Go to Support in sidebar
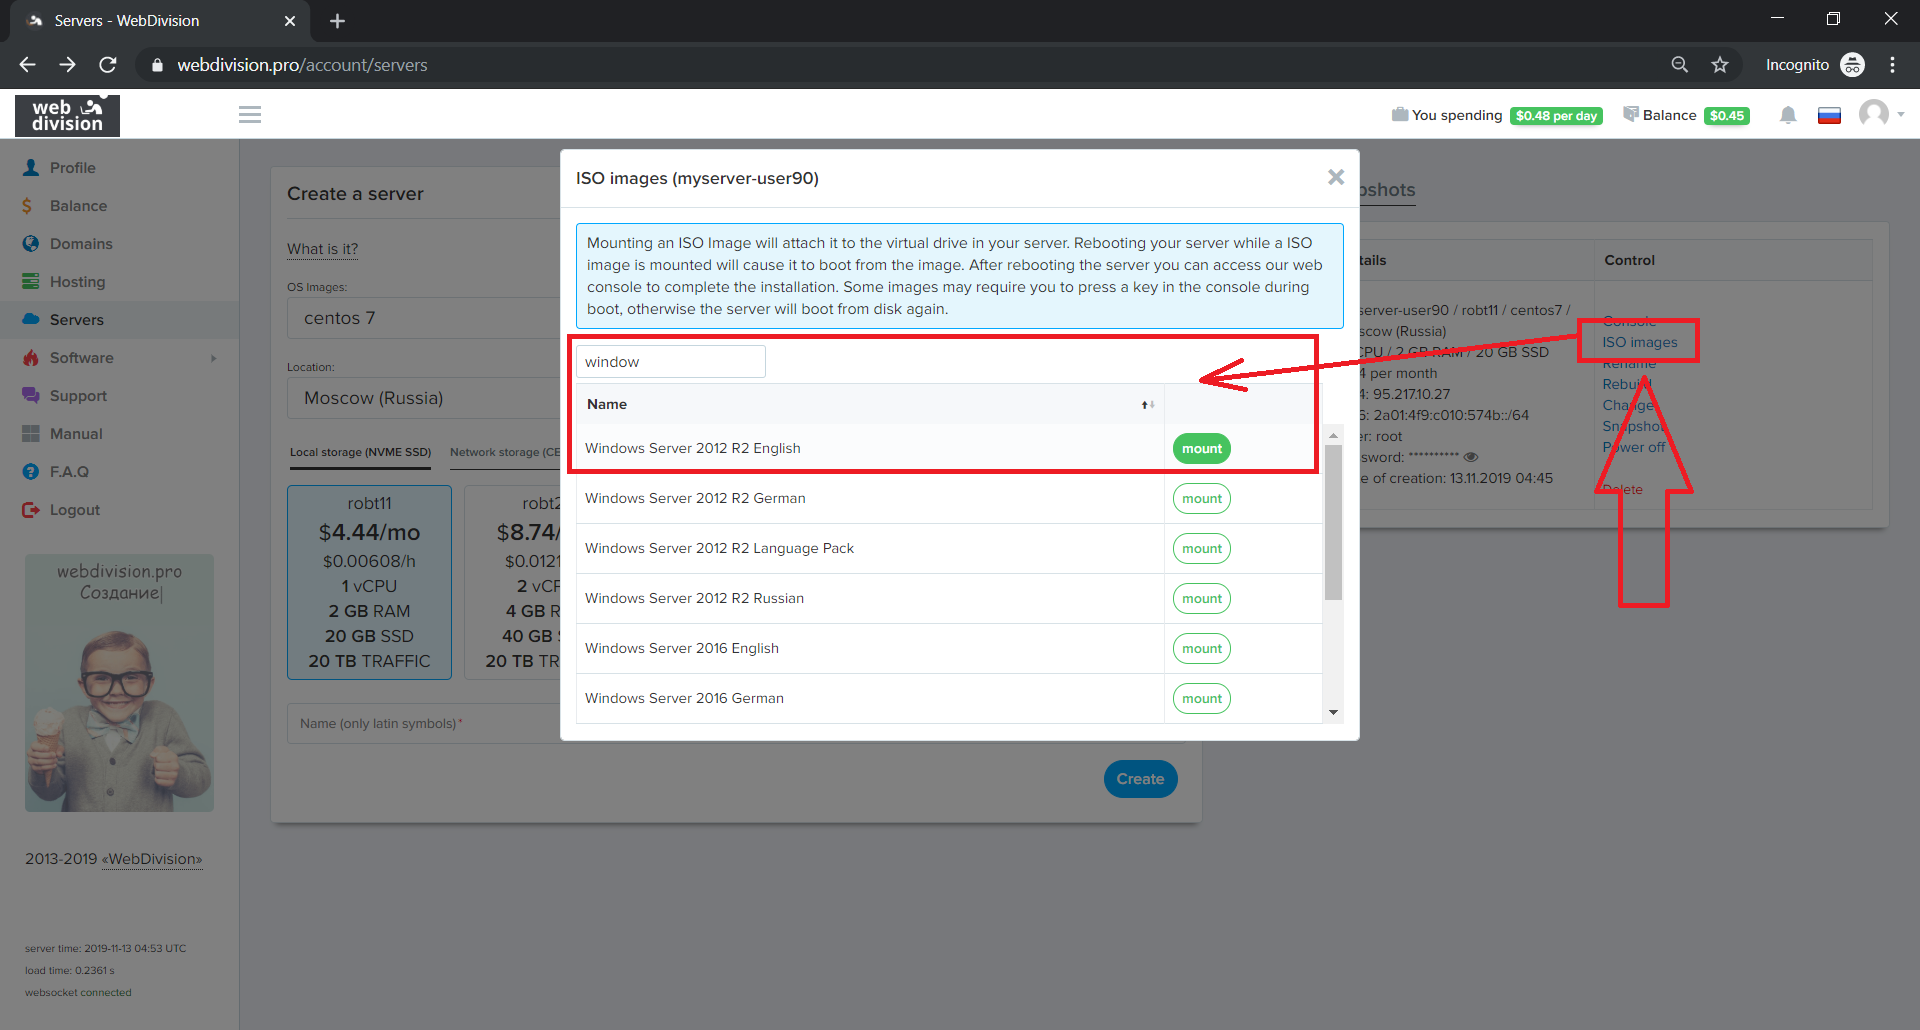Viewport: 1920px width, 1030px height. pos(78,396)
